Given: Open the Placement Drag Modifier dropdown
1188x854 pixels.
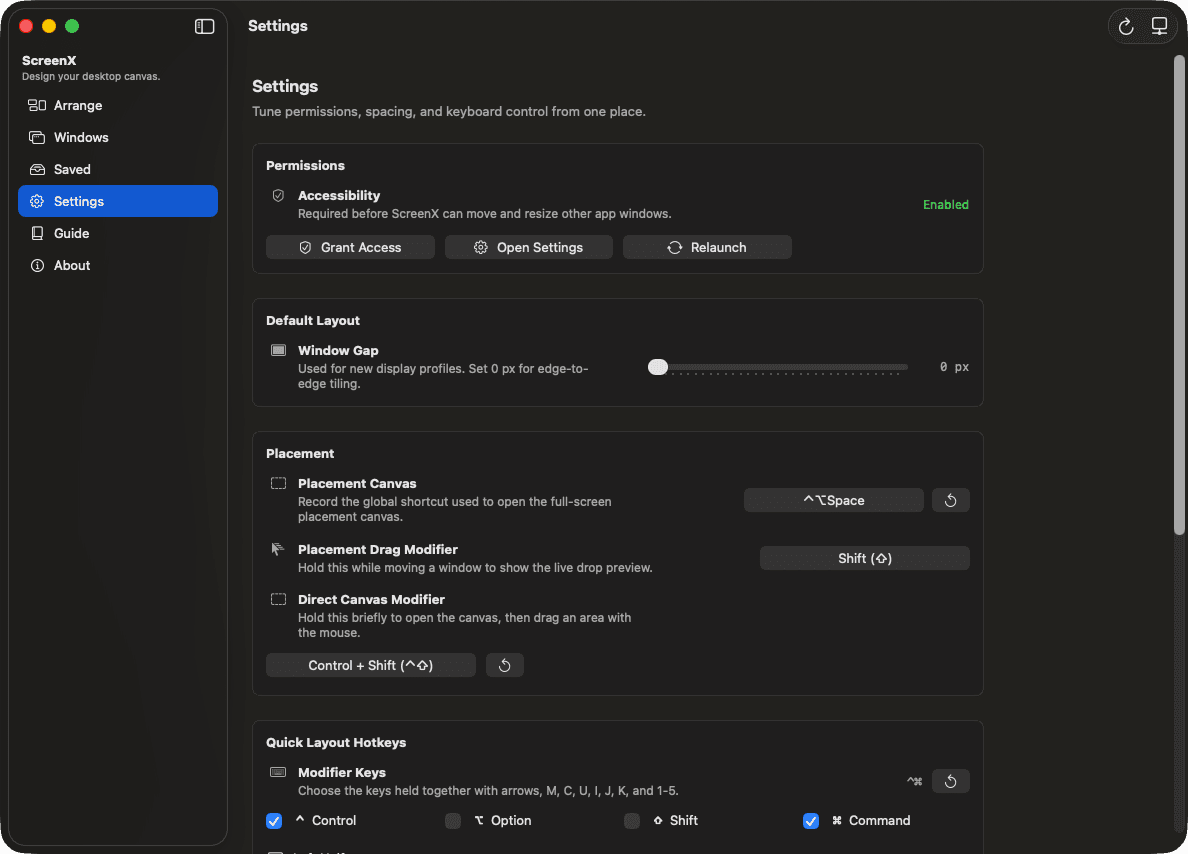Looking at the screenshot, I should point(864,558).
